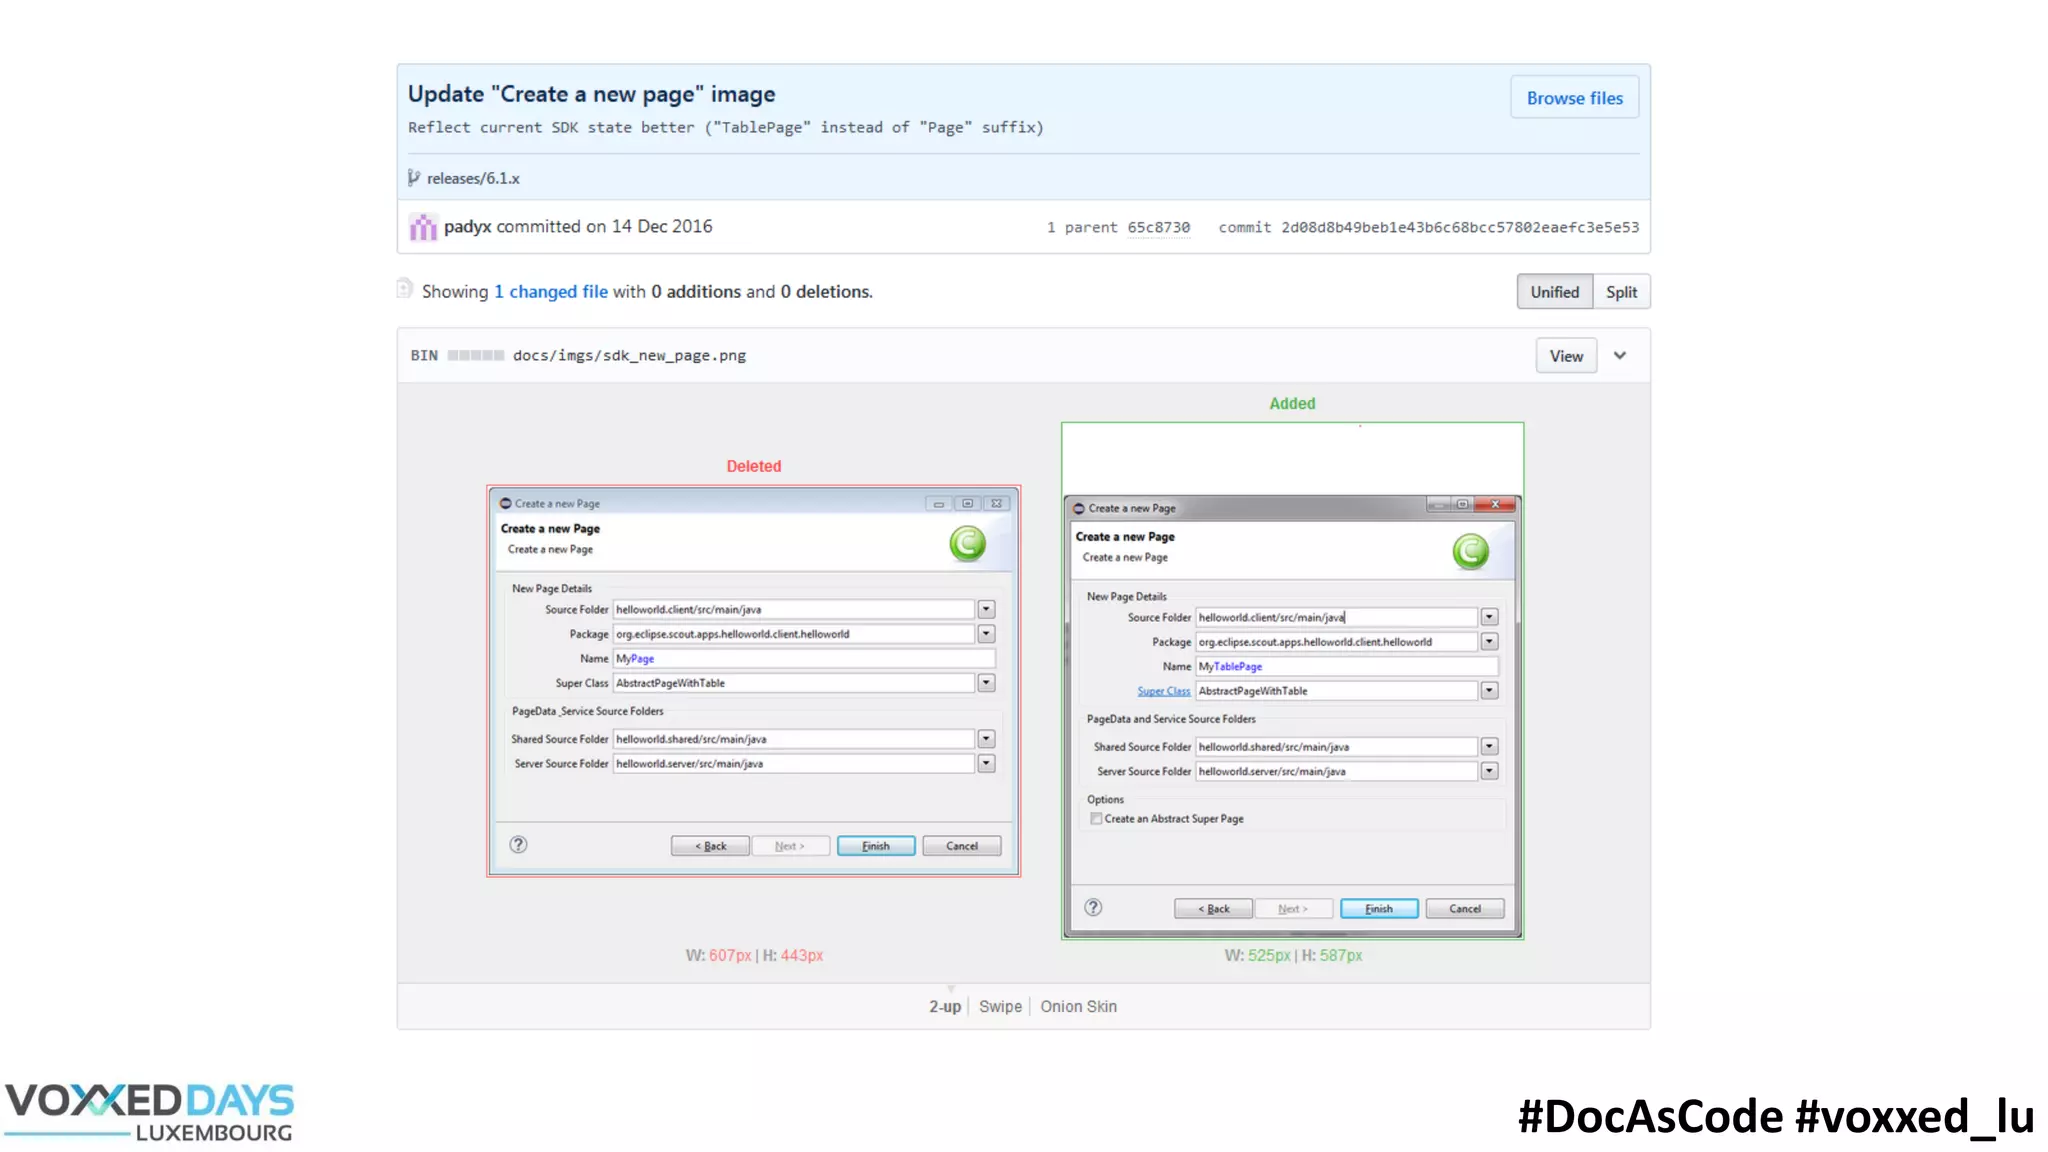Screen dimensions: 2048x1152
Task: Toggle the Create an Abstract Super Page checkbox
Action: 1097,818
